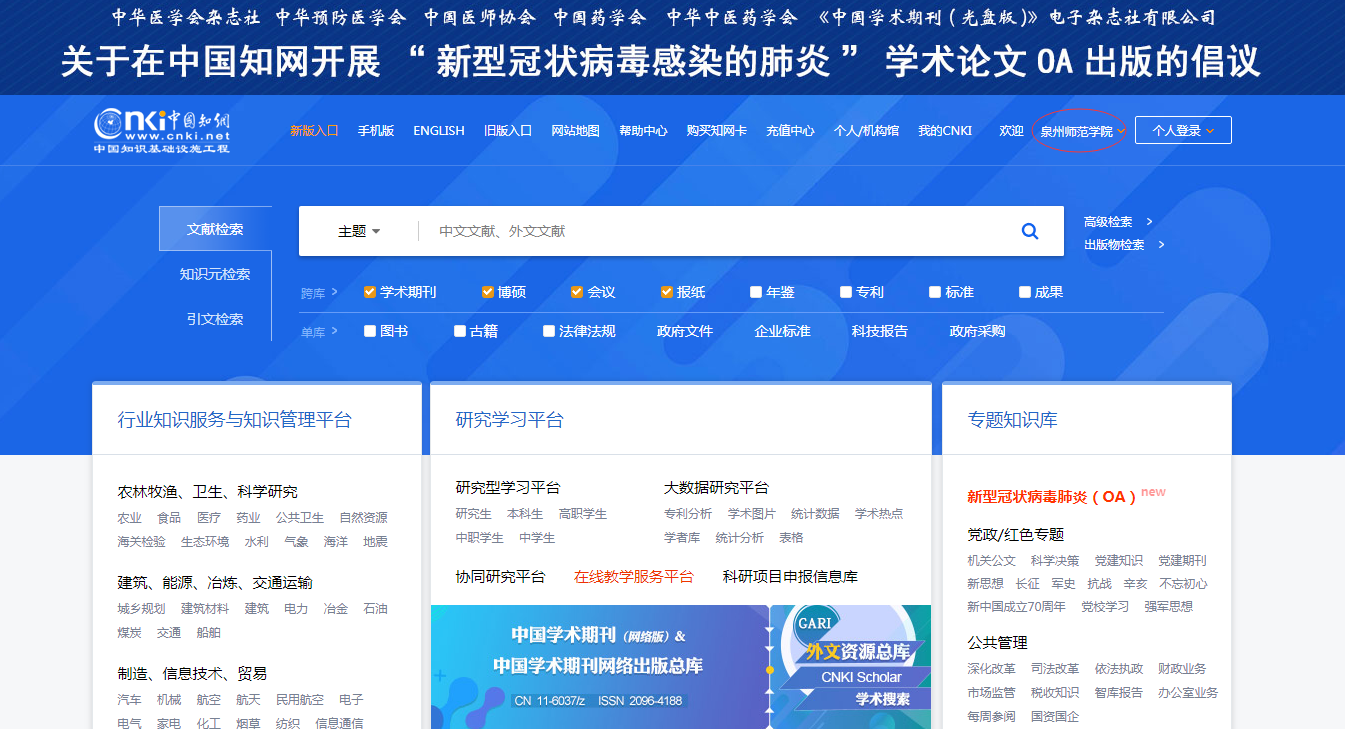Click the 新型冠状病毒肺炎（OA）link
The width and height of the screenshot is (1345, 729).
[x=1051, y=496]
